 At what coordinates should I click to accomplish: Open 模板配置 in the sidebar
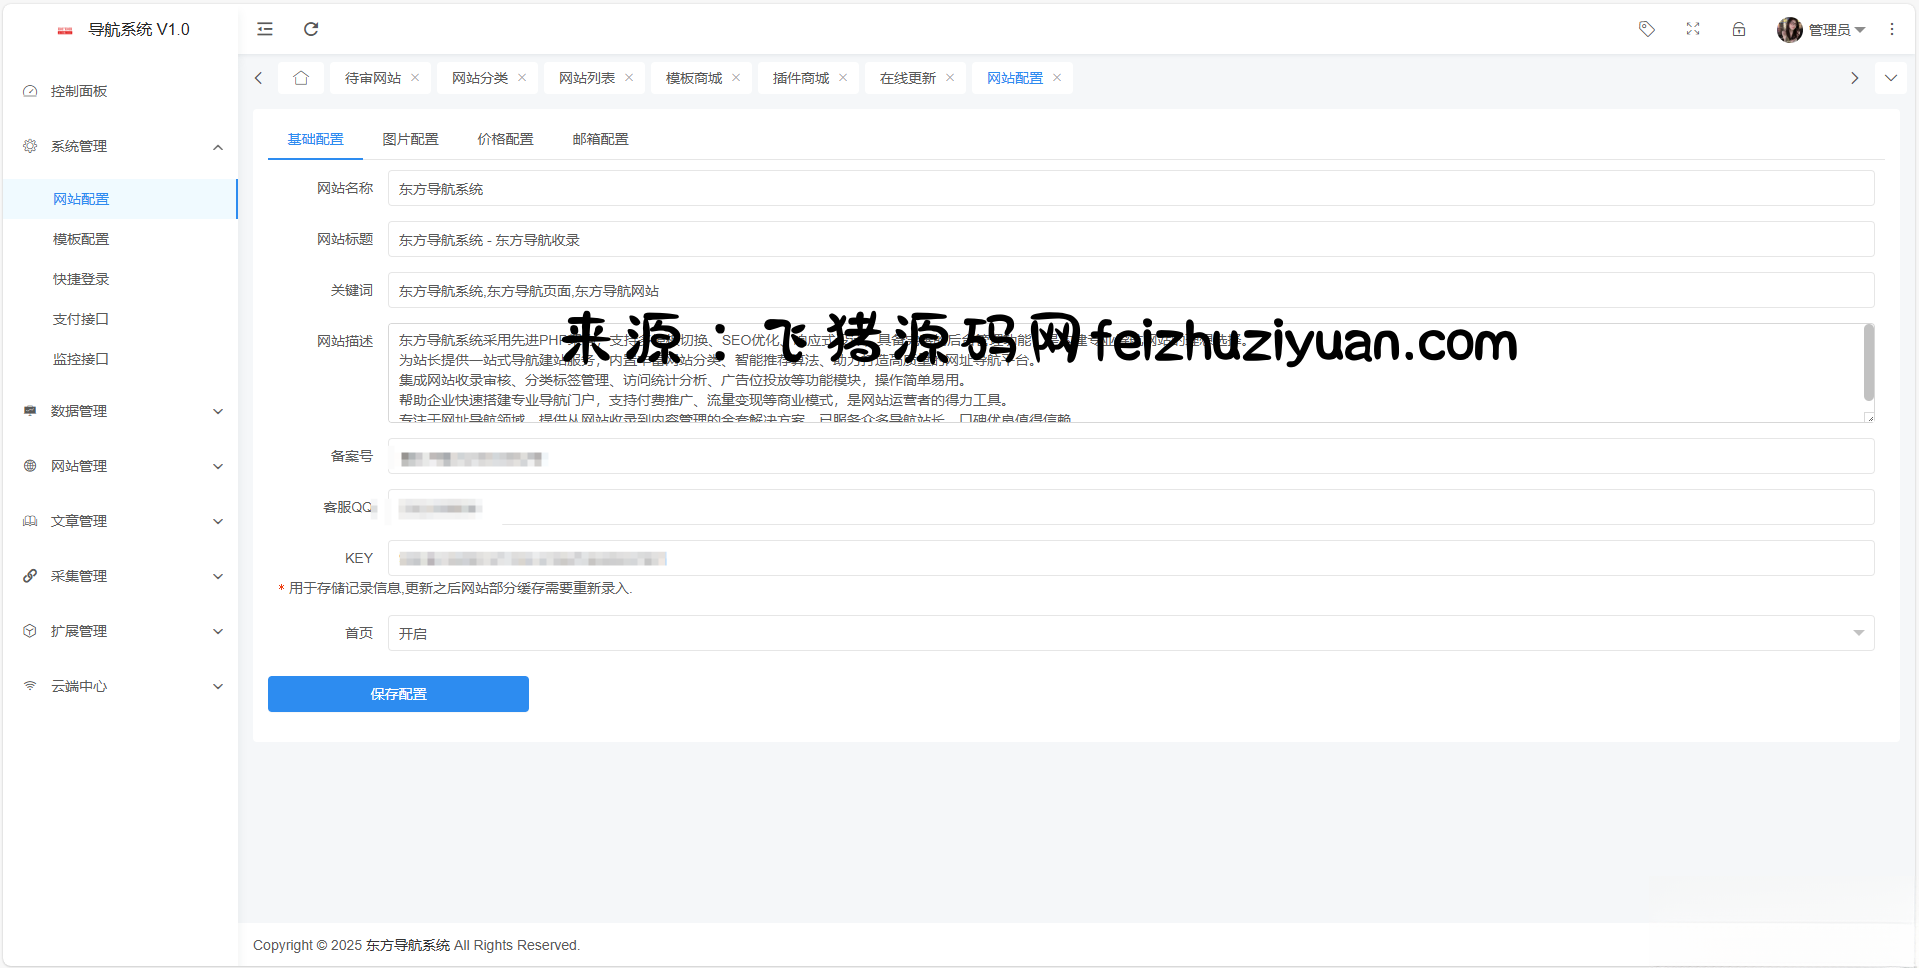(81, 239)
